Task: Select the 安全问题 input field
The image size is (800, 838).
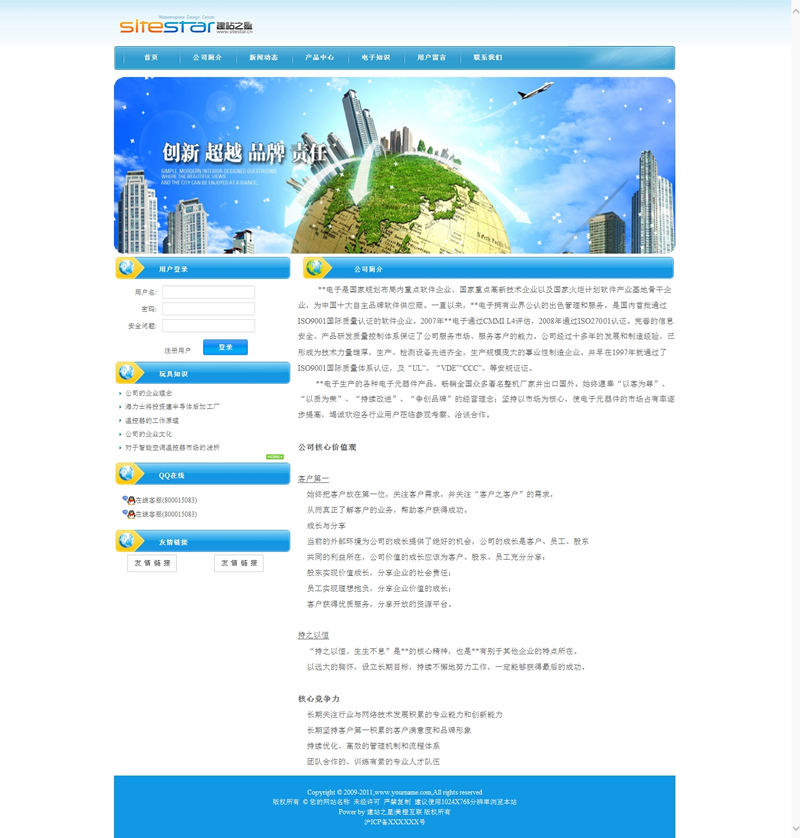Action: (x=208, y=326)
